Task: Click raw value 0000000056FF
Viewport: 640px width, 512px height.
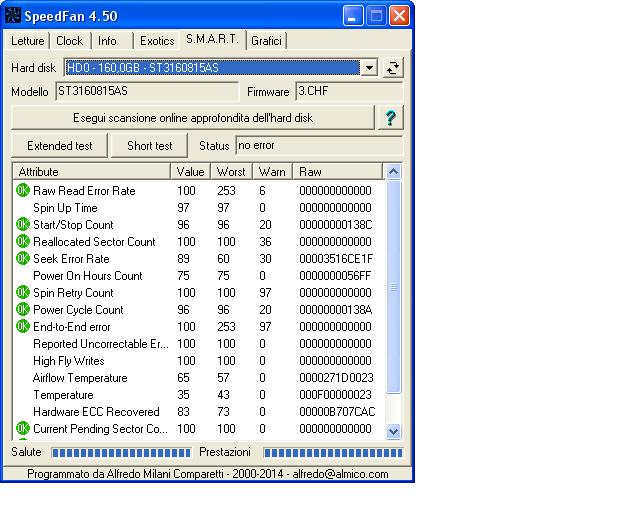Action: pos(335,276)
